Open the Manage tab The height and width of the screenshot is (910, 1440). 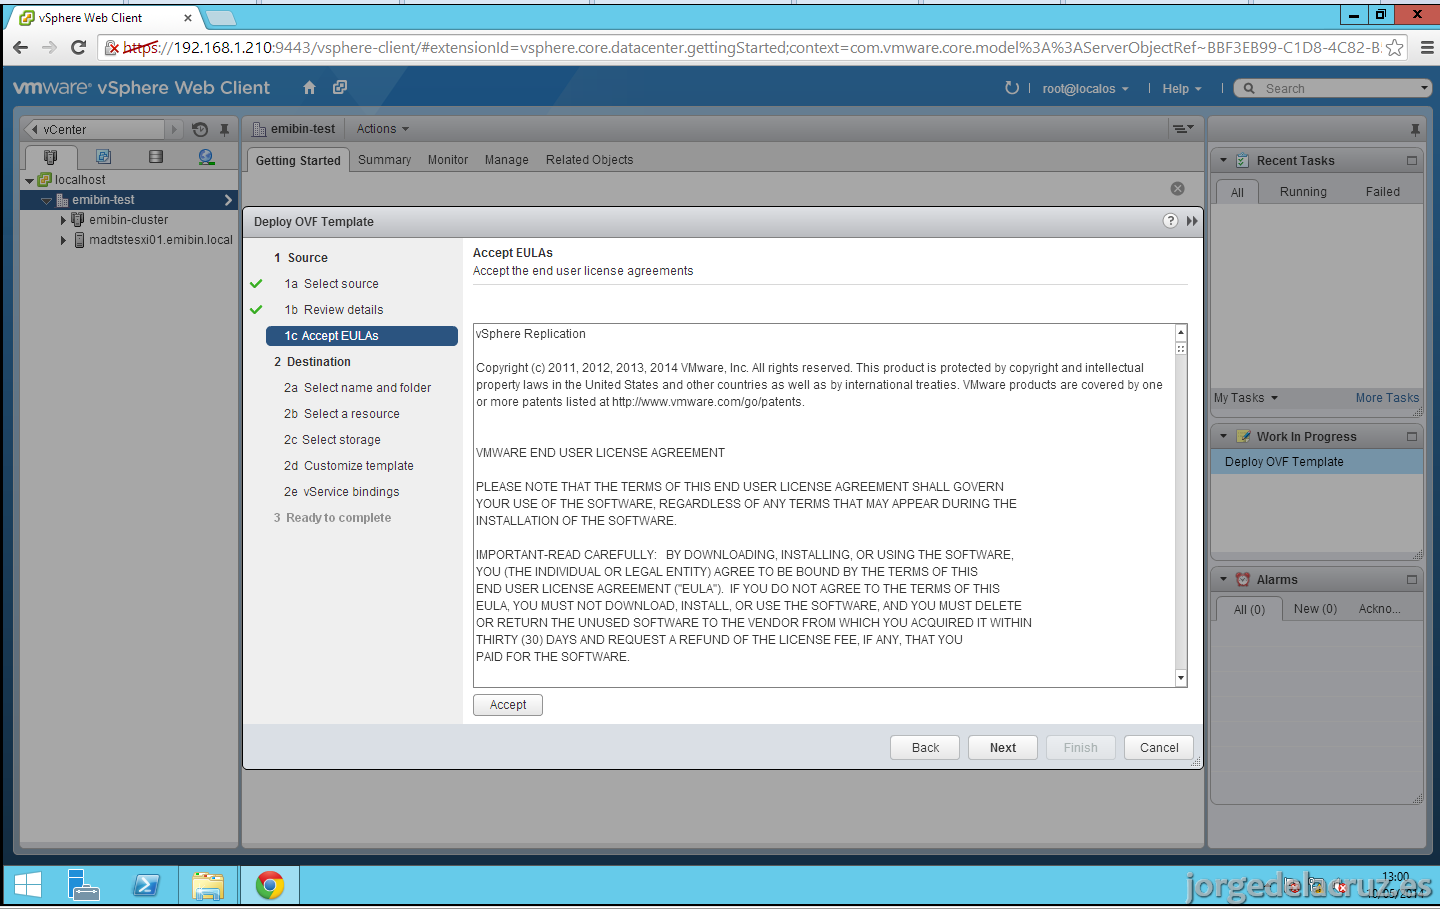pos(507,160)
